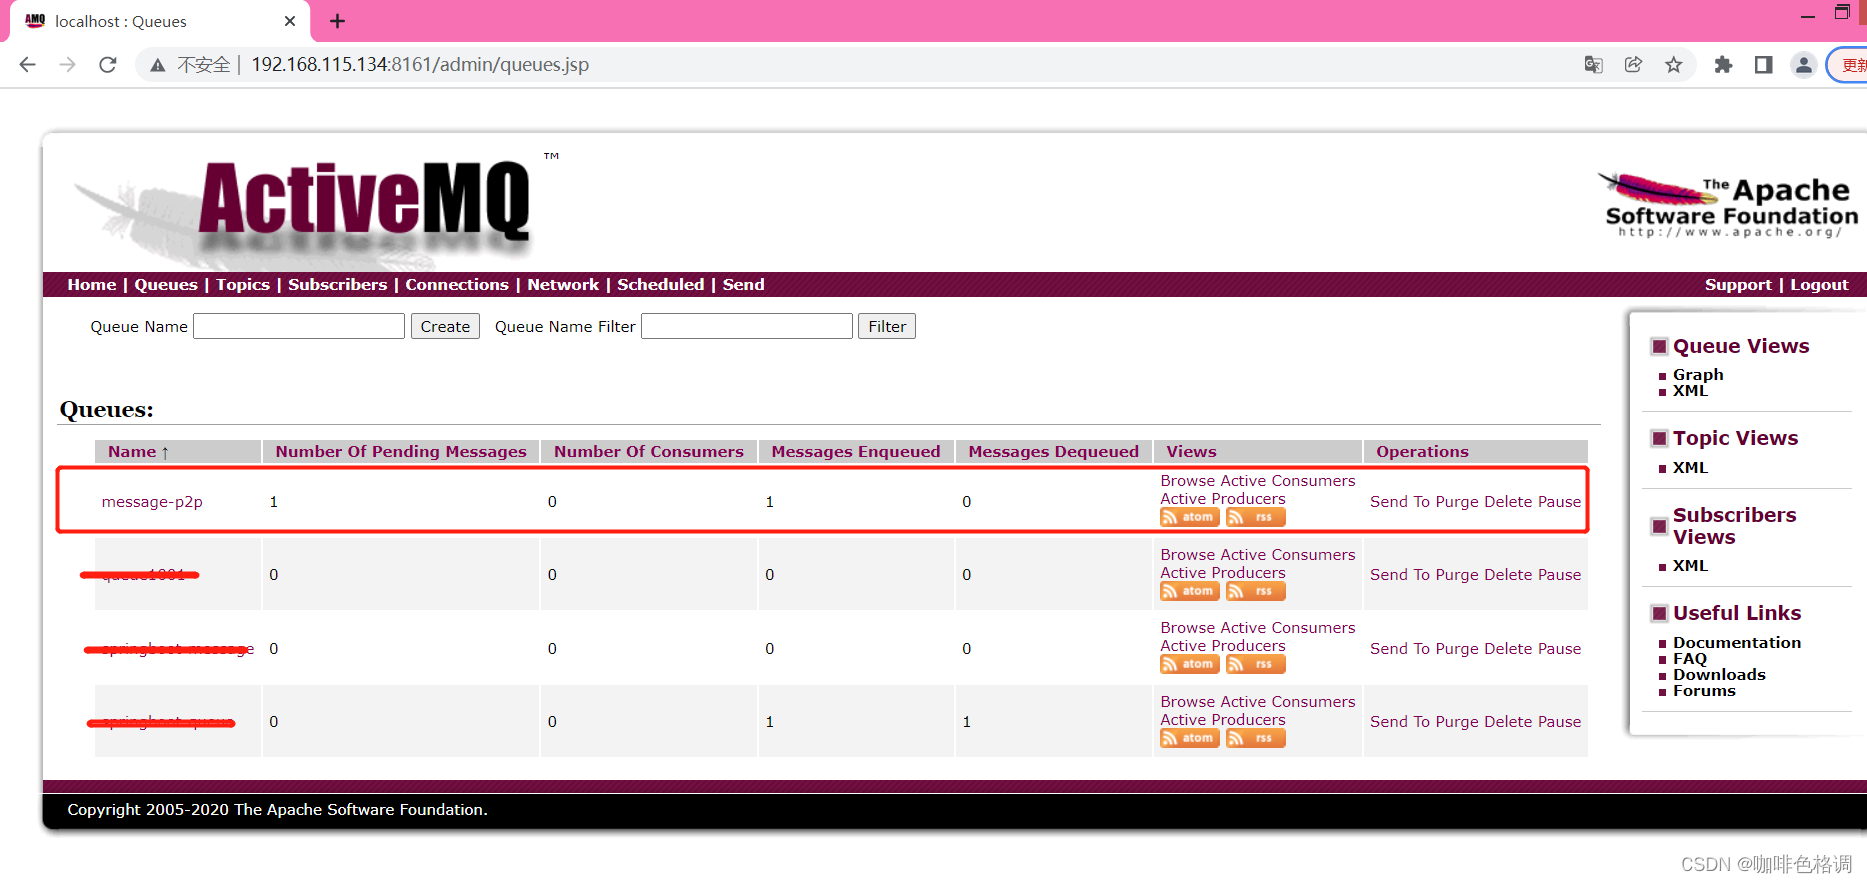Viewport: 1867px width, 883px height.
Task: Open Subscribers Views XML link
Action: (1690, 566)
